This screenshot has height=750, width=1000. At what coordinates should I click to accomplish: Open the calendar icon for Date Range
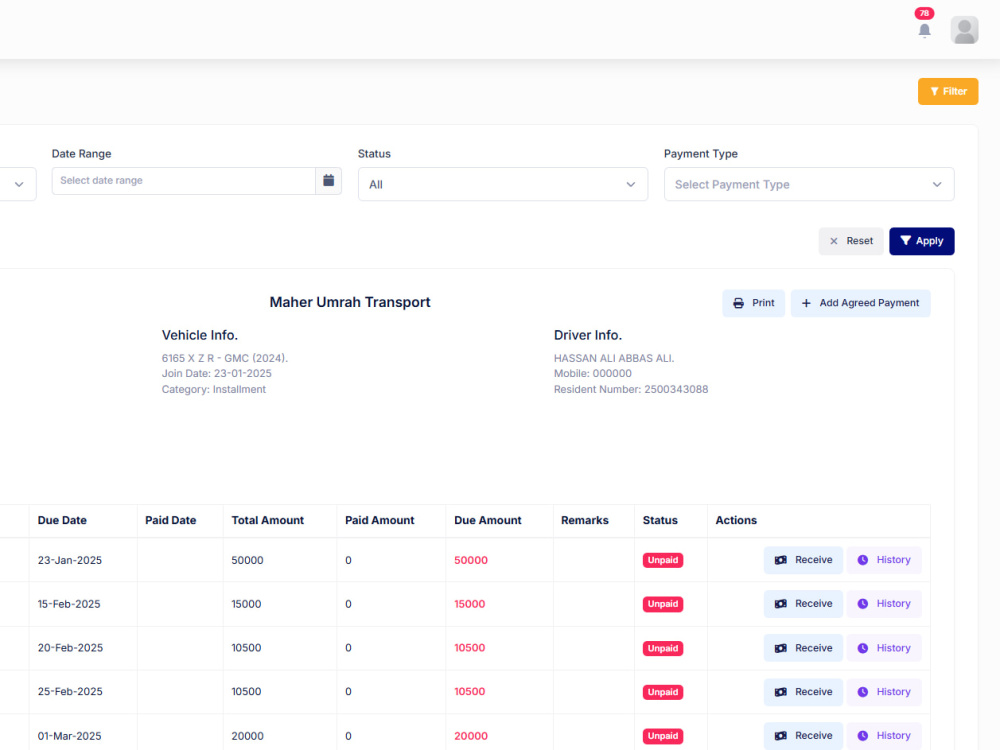coord(328,180)
